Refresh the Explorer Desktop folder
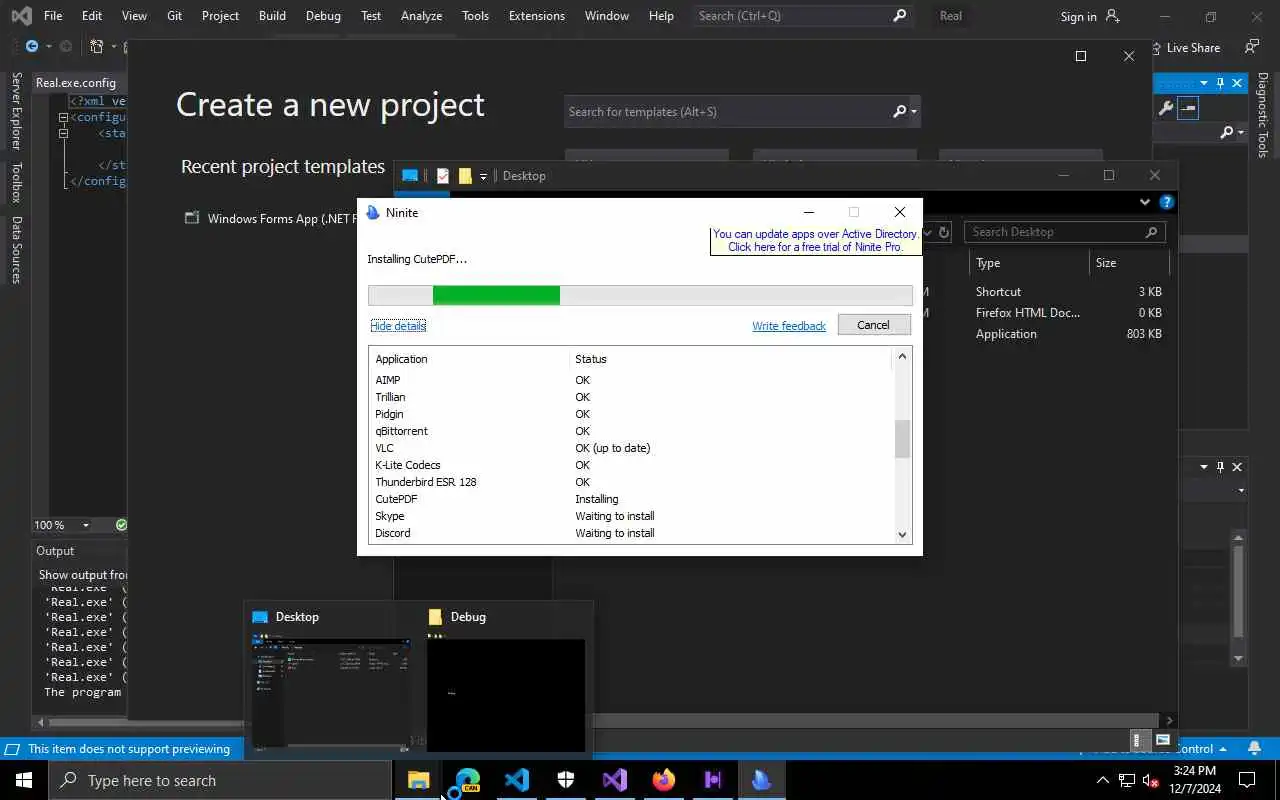Viewport: 1280px width, 800px height. coord(943,232)
